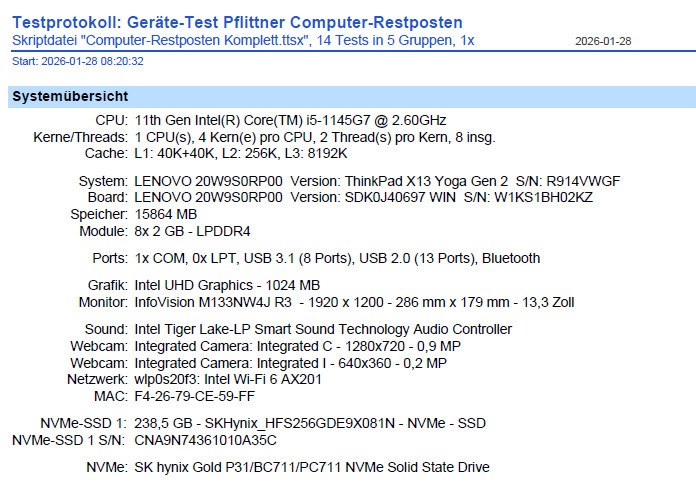696x499 pixels.
Task: Click the Netzwerk value Intel Wi-Fi 6 AX201
Action: 228,380
